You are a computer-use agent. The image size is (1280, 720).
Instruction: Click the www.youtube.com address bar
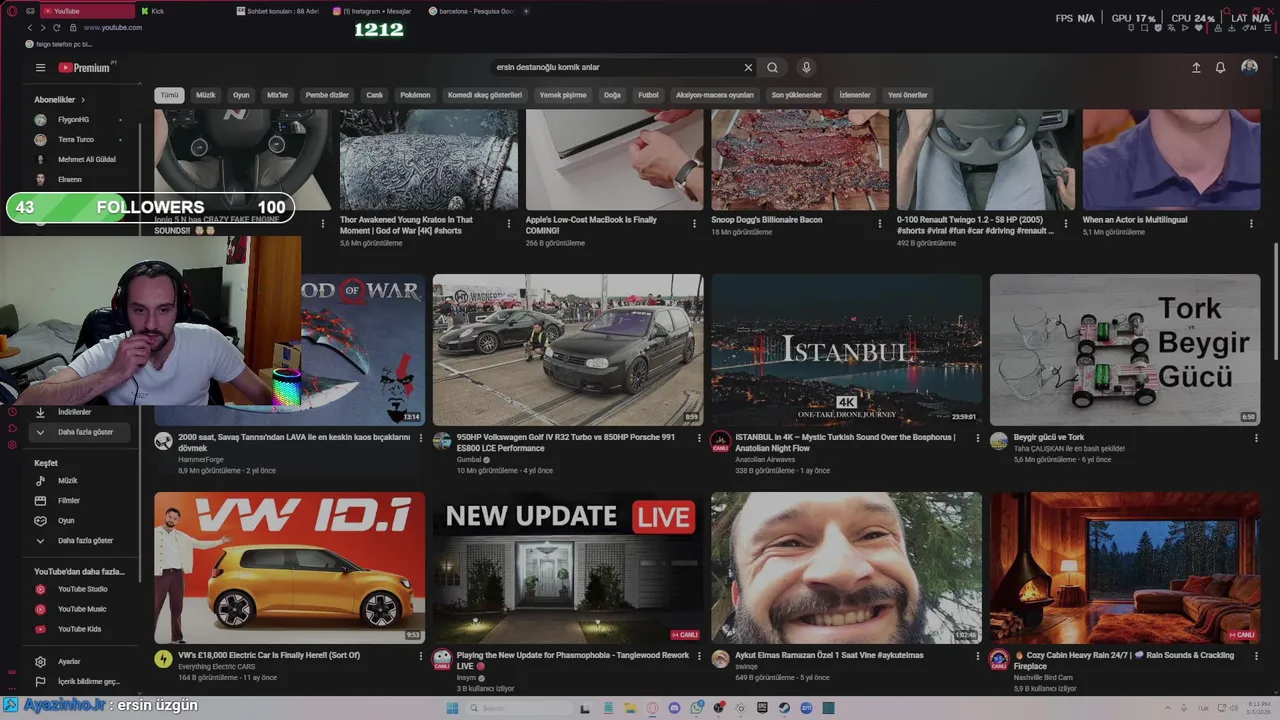coord(113,27)
